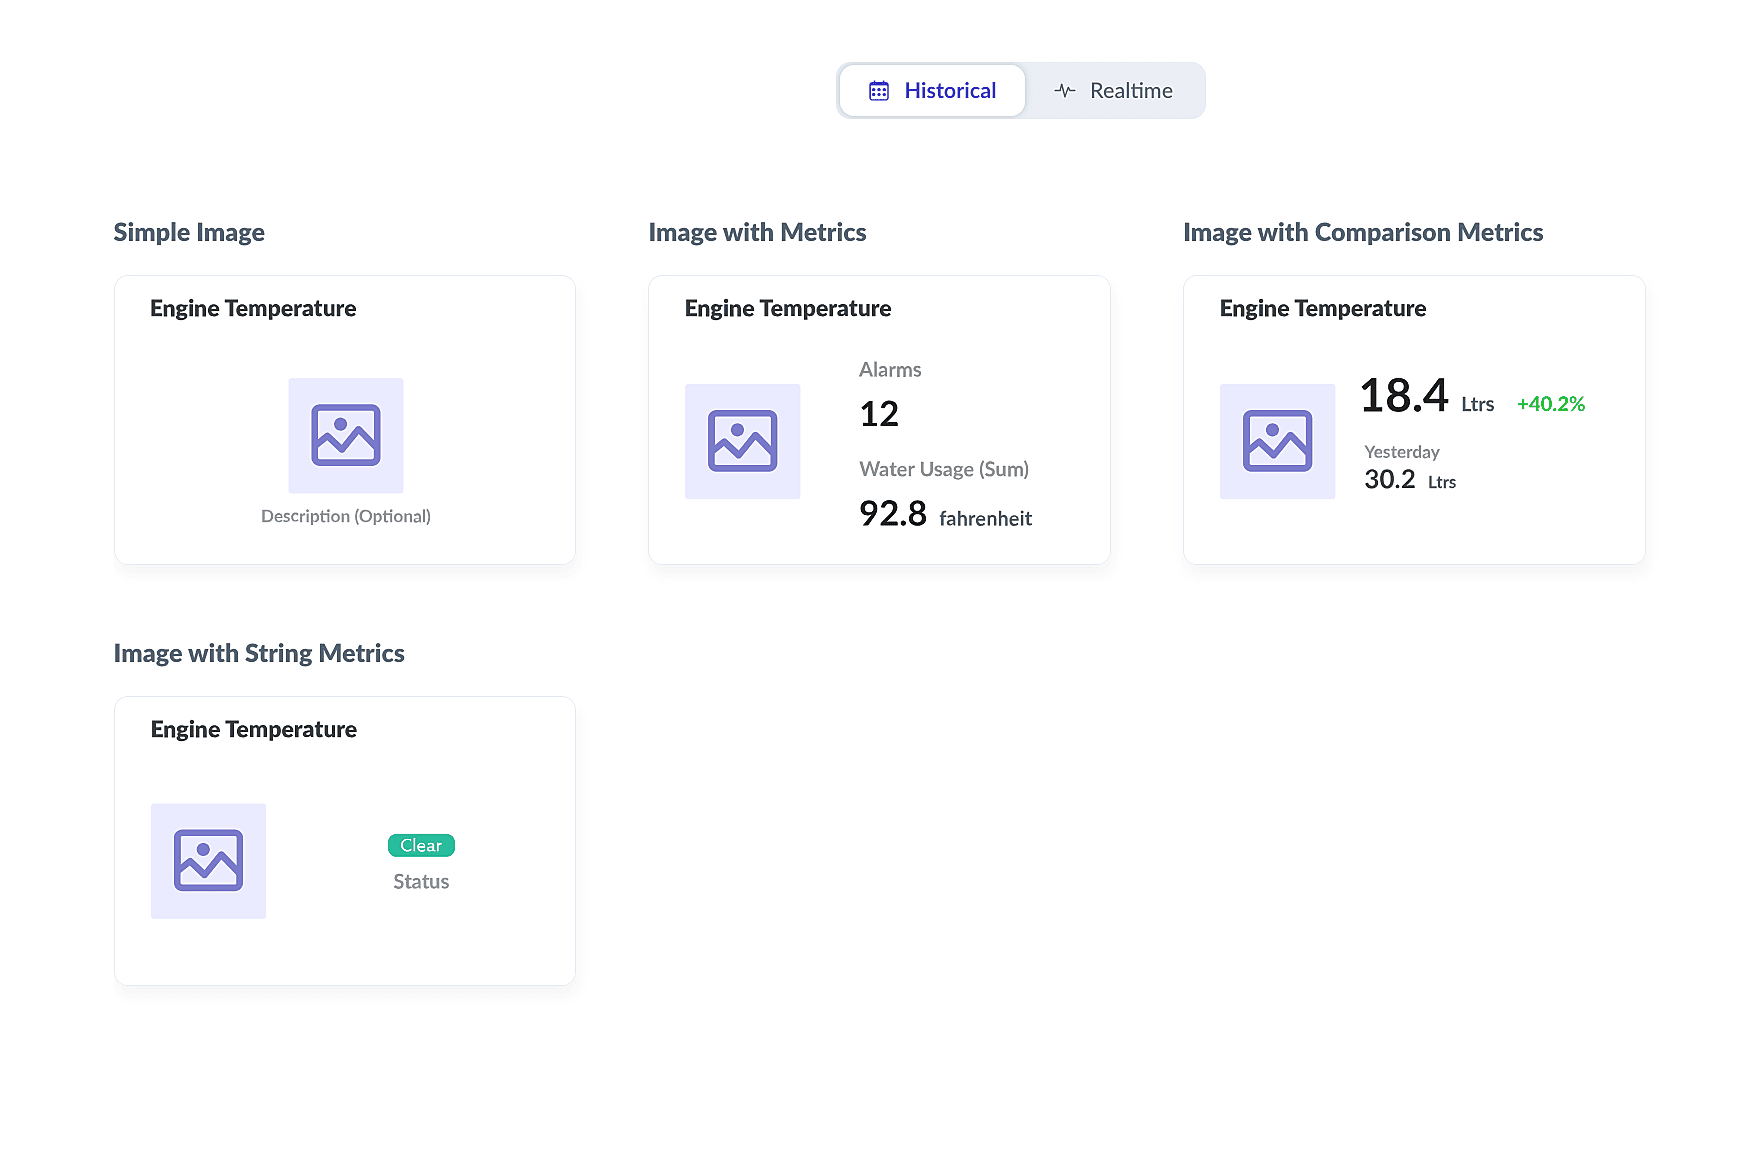Click Yesterday's 30.2 Ltrs value

(x=1390, y=480)
